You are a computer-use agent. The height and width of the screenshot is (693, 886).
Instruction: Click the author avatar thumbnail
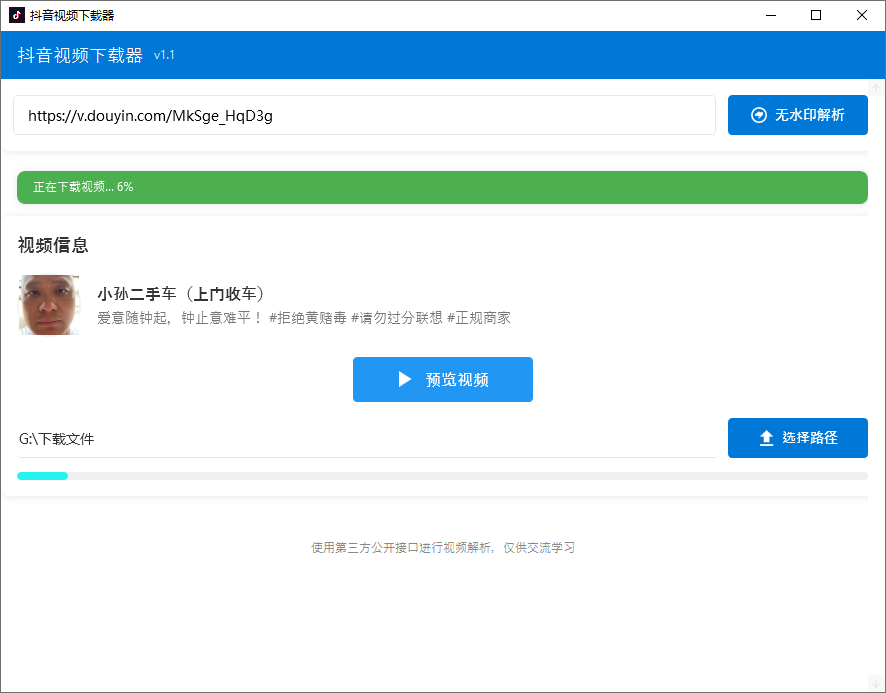tap(49, 305)
